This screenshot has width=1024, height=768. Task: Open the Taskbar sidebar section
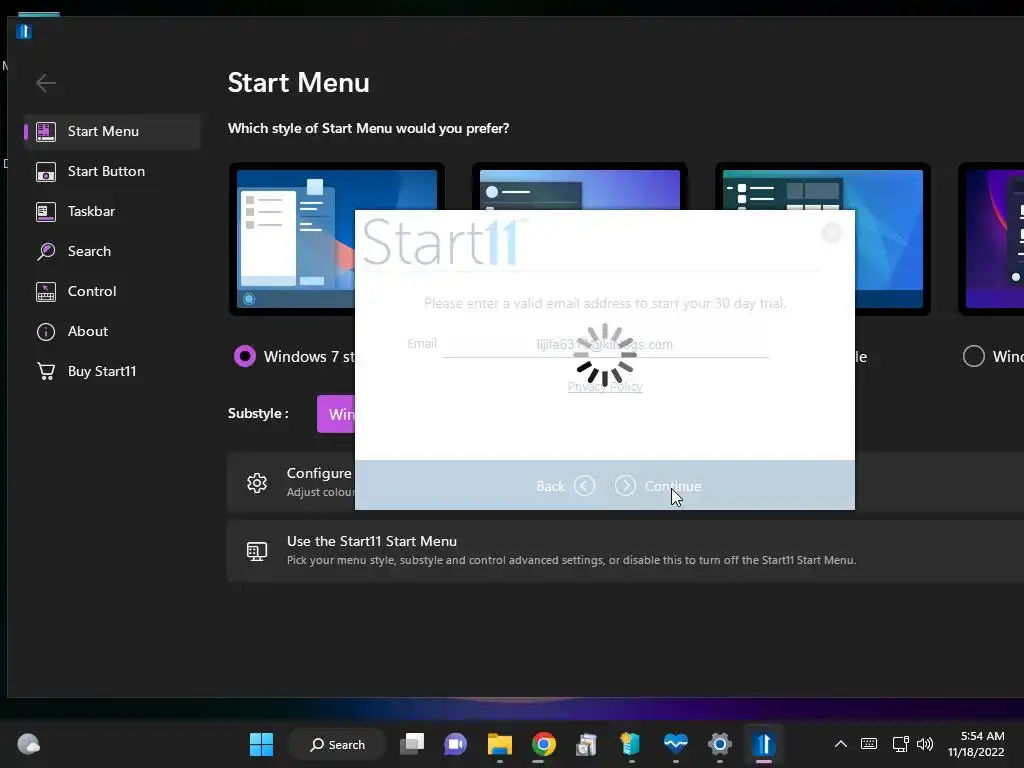(x=112, y=211)
